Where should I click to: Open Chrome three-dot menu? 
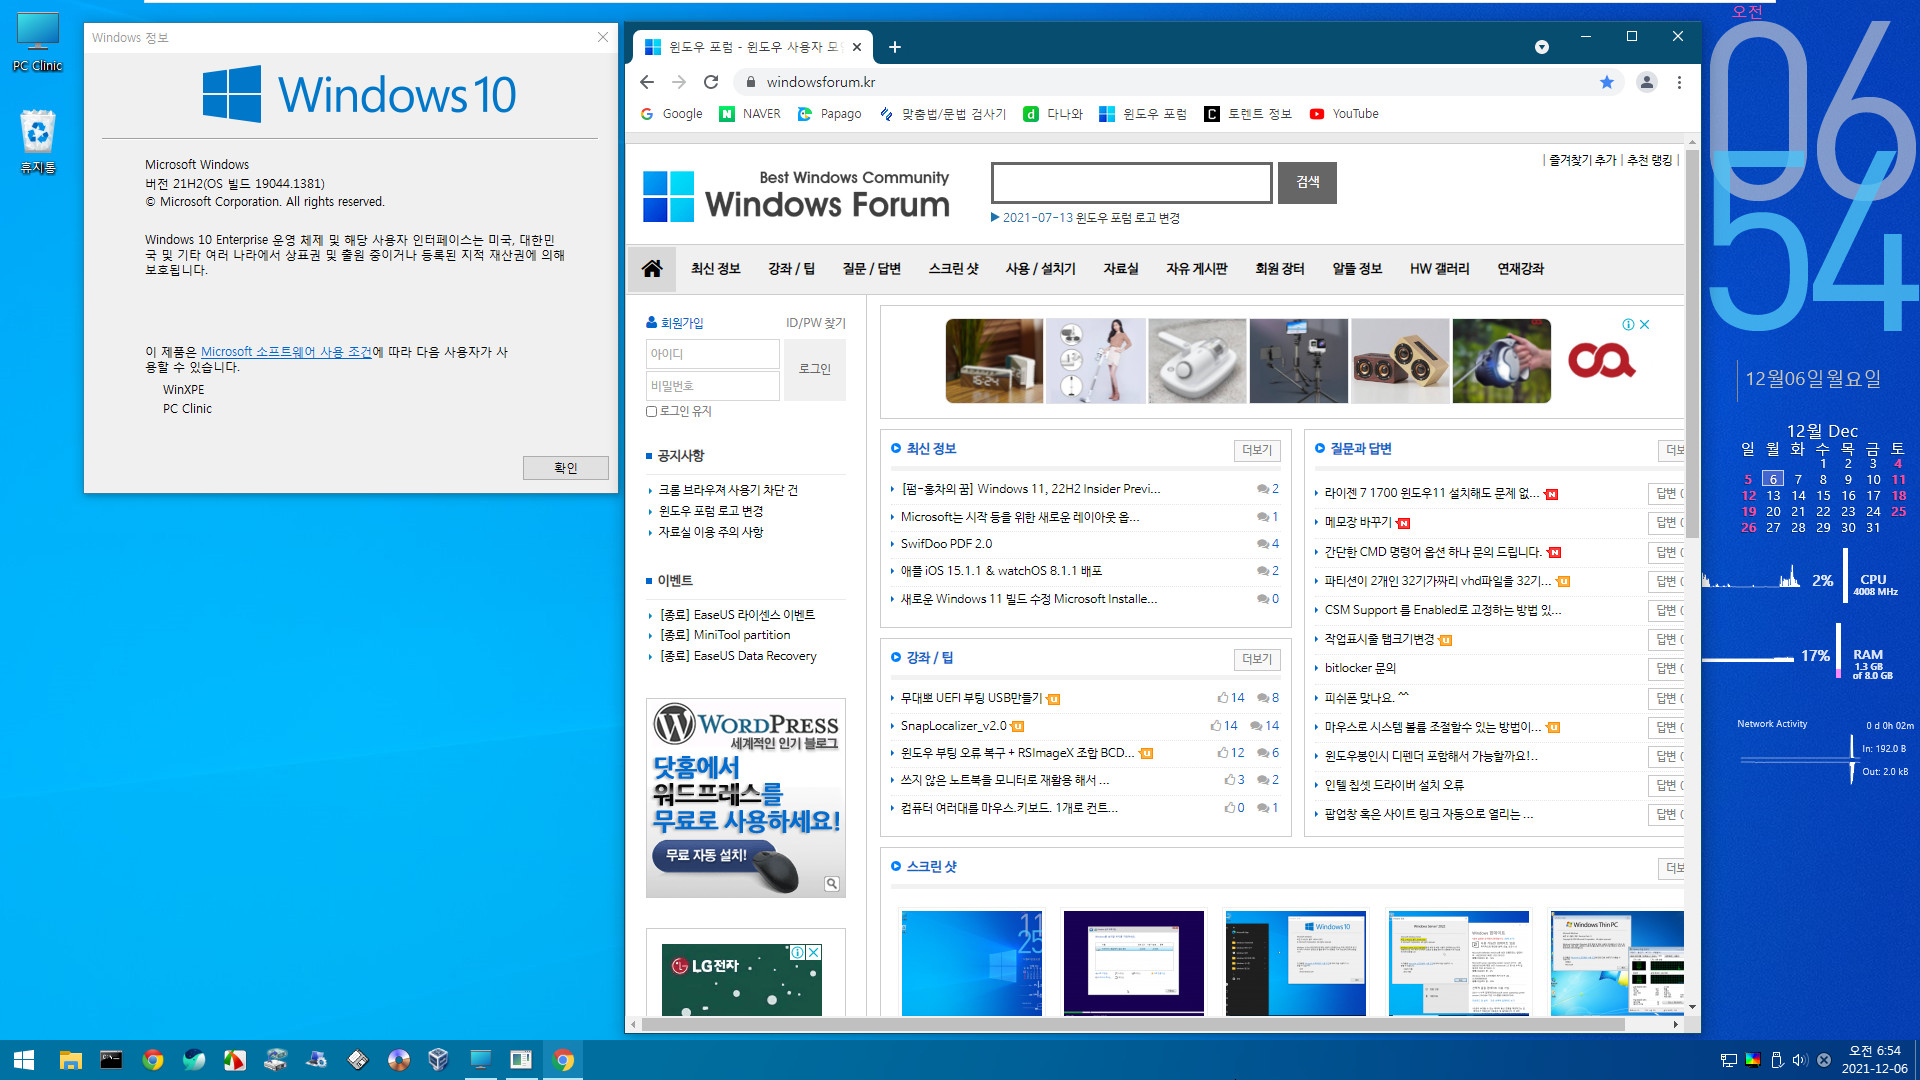tap(1679, 82)
